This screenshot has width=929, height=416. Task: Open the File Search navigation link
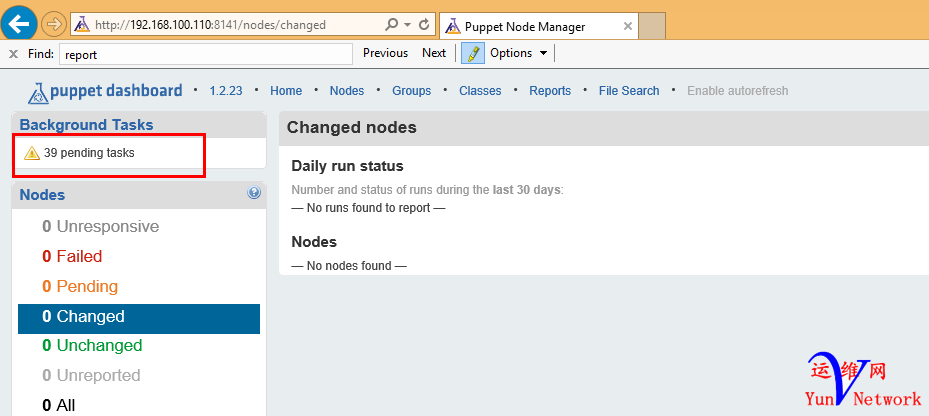tap(629, 91)
